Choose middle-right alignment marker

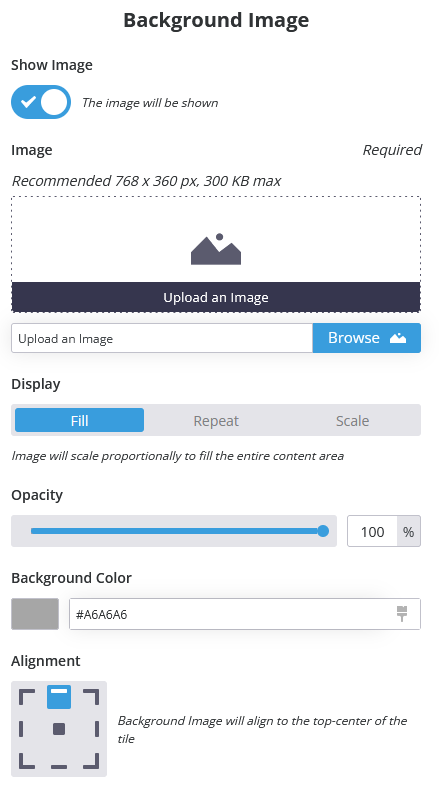point(97,729)
